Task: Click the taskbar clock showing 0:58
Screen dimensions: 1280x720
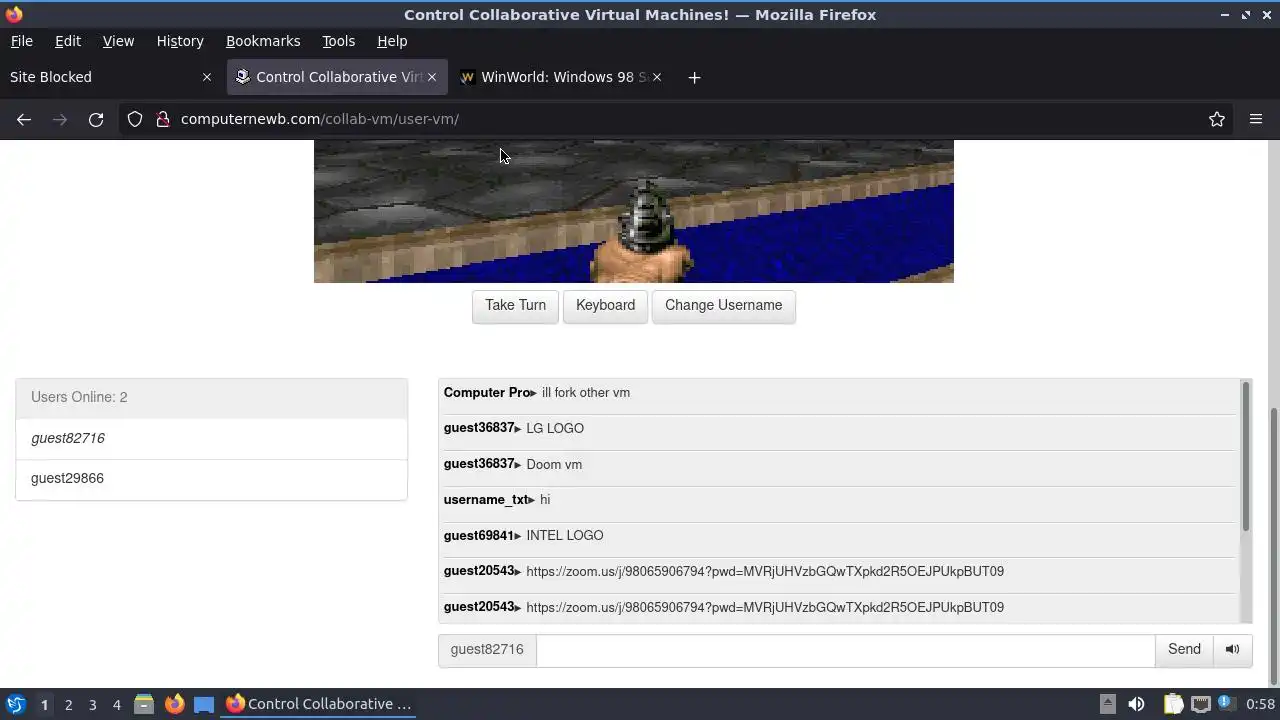Action: point(1260,704)
